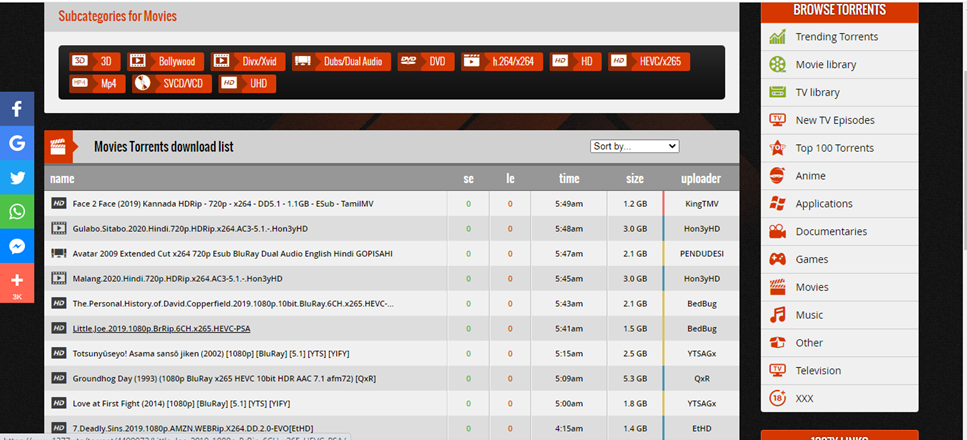The width and height of the screenshot is (967, 440).
Task: Click the Games controller icon
Action: tap(777, 259)
